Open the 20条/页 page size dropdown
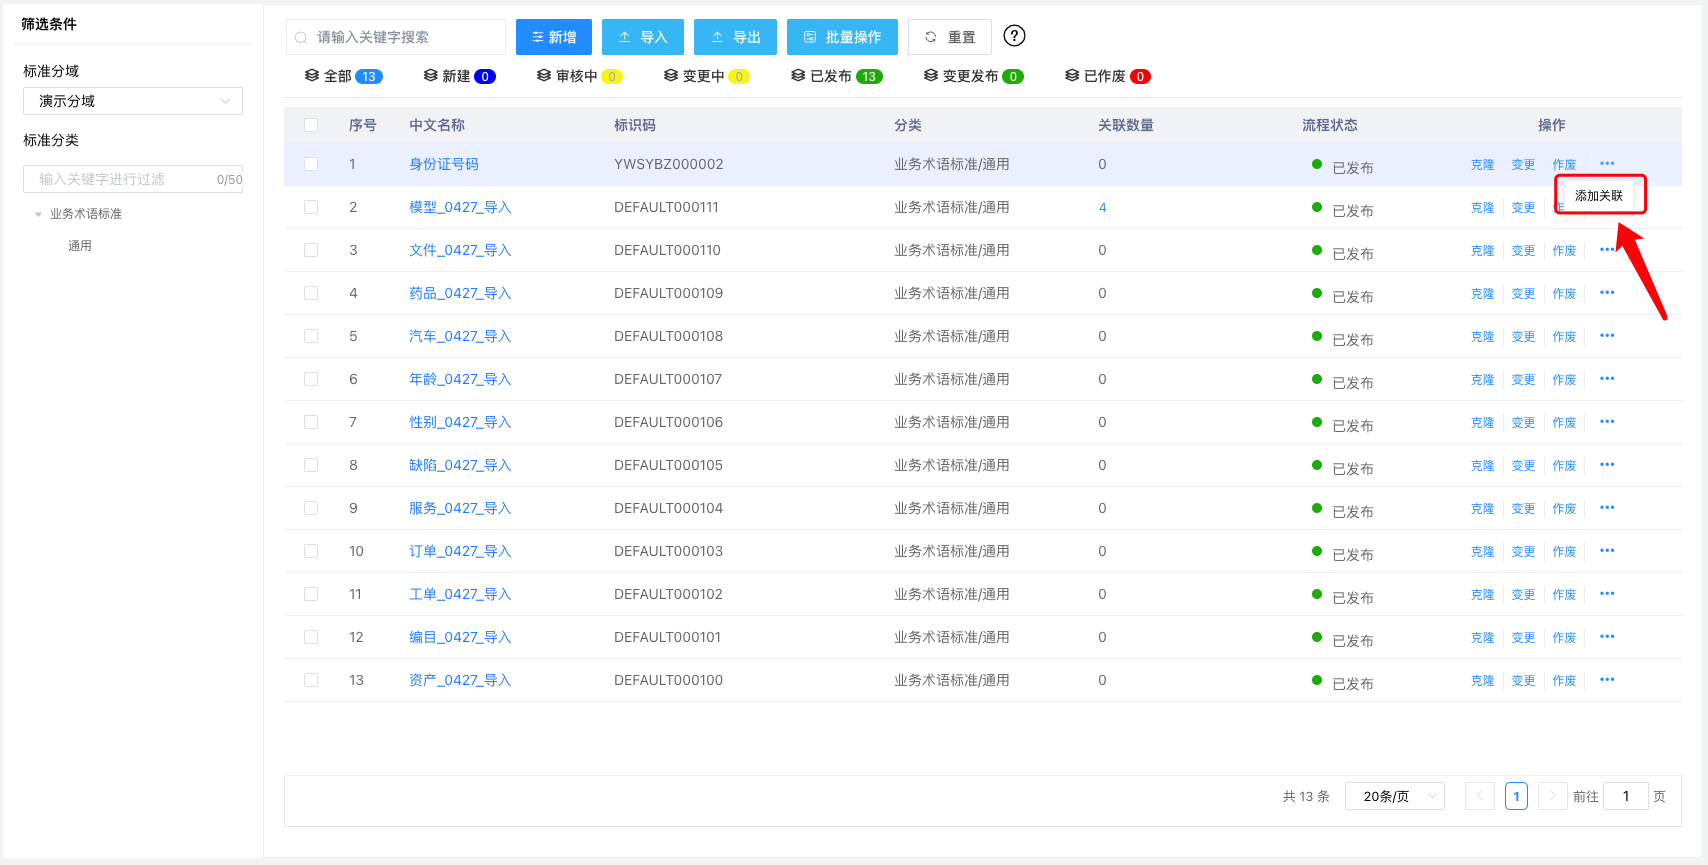Image resolution: width=1708 pixels, height=865 pixels. [x=1394, y=796]
